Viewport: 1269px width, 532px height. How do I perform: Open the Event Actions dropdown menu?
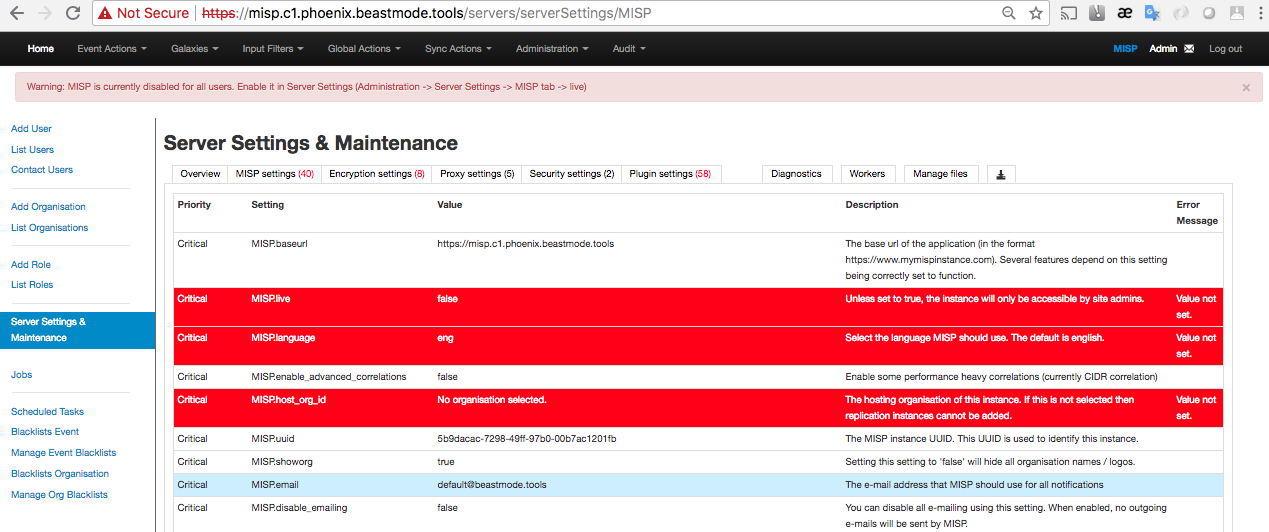point(112,48)
